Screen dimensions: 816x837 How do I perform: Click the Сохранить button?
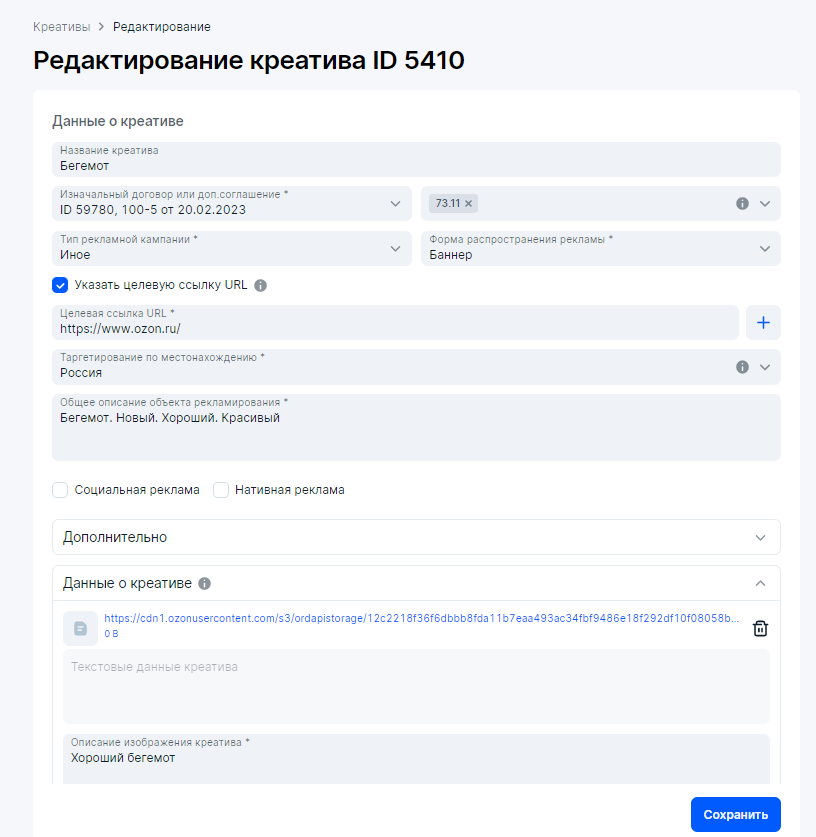coord(735,814)
